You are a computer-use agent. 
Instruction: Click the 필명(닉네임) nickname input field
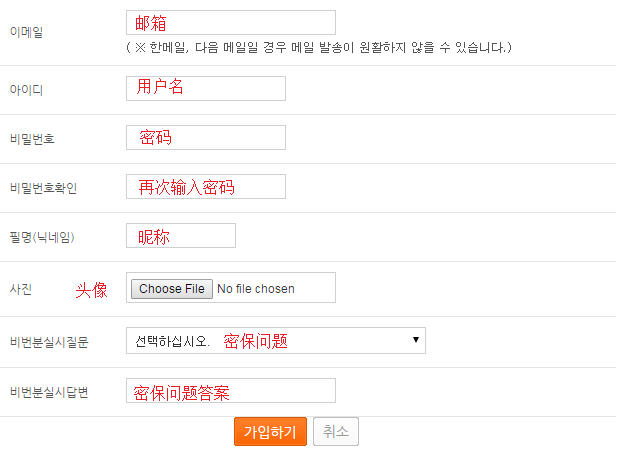(x=180, y=235)
